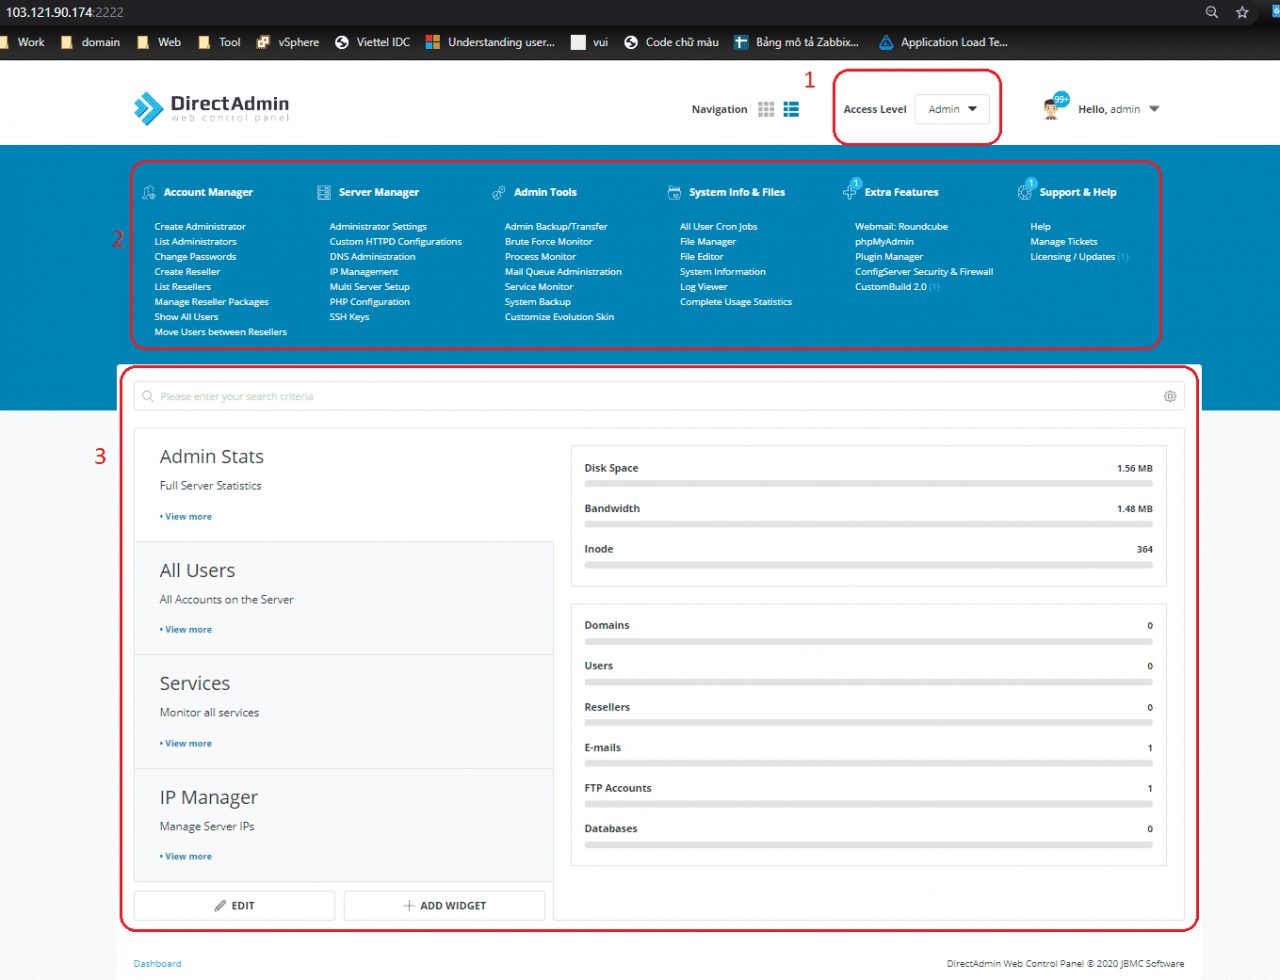This screenshot has height=980, width=1280.
Task: Switch navigation to grid icon view
Action: point(766,109)
